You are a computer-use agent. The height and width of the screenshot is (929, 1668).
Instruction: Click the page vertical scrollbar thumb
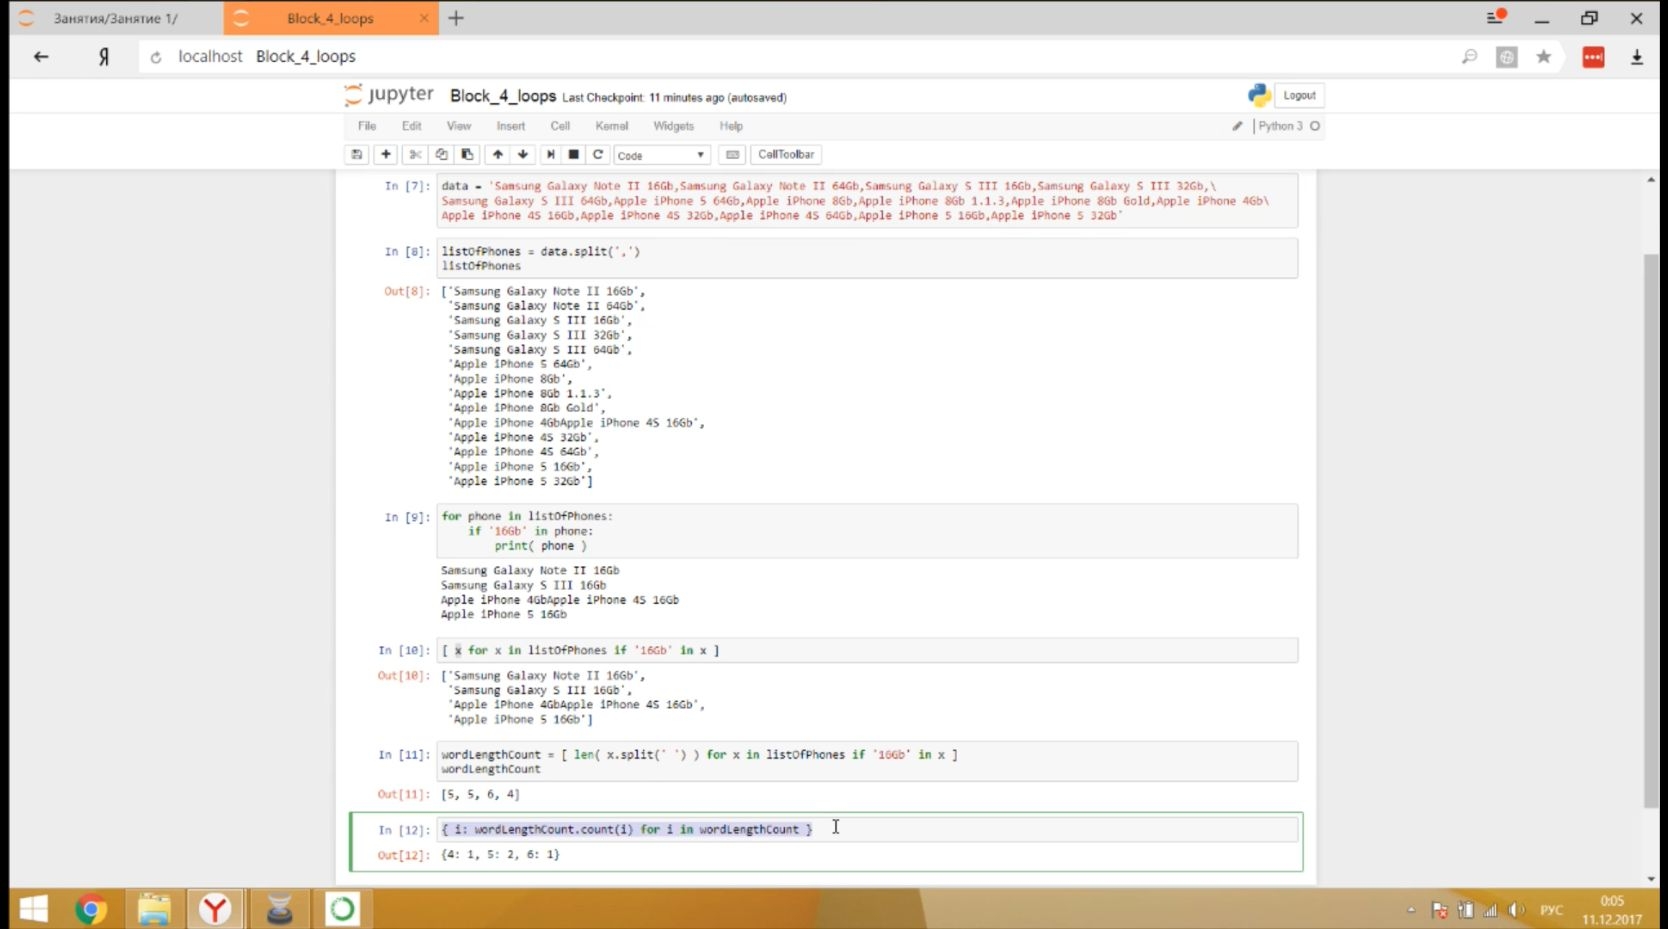(x=1651, y=530)
